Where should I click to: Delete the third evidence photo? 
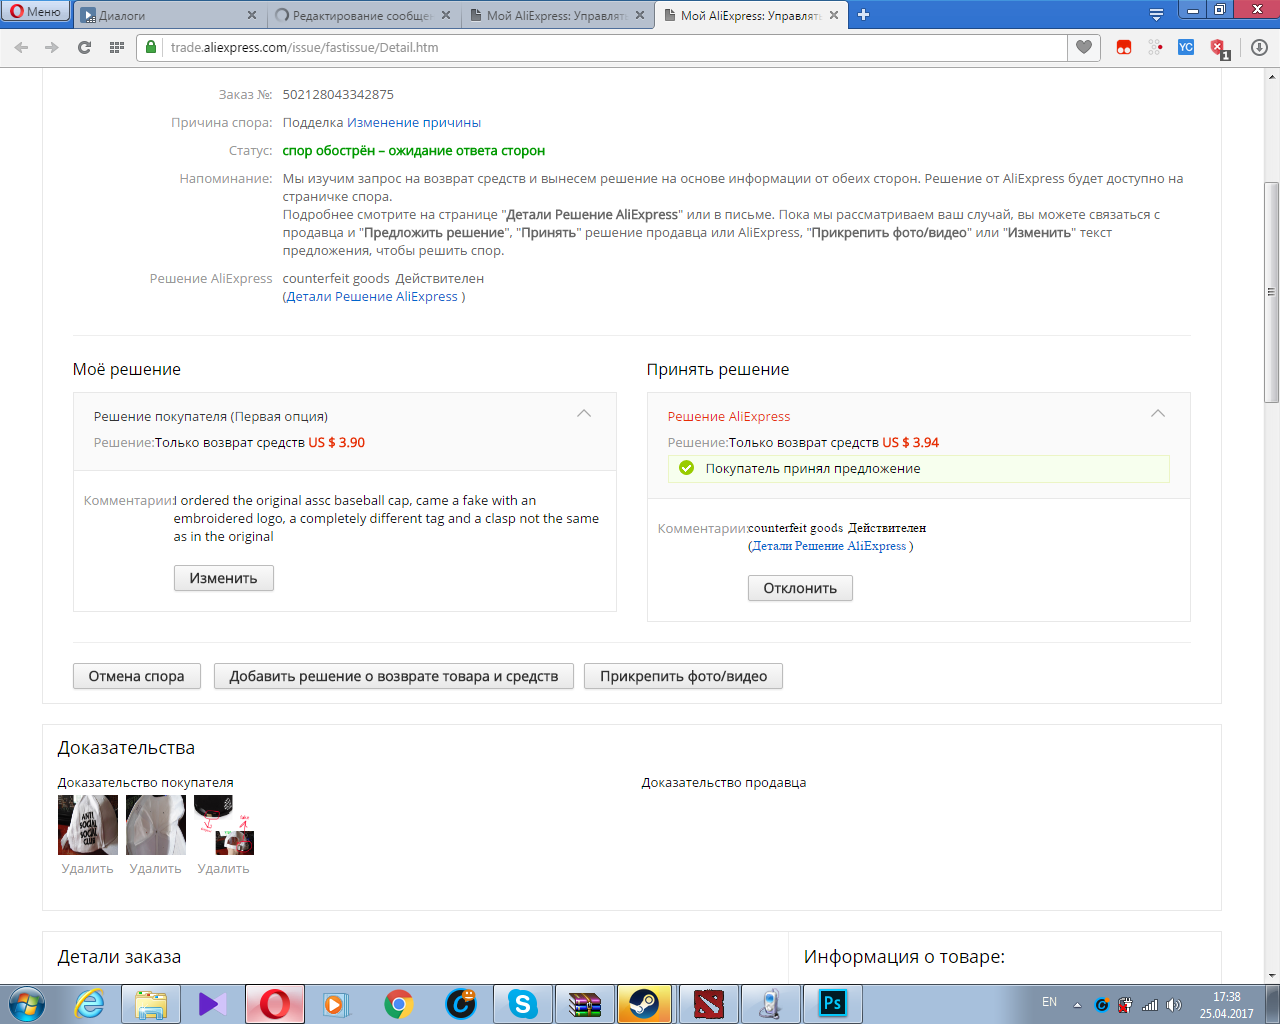click(x=224, y=869)
